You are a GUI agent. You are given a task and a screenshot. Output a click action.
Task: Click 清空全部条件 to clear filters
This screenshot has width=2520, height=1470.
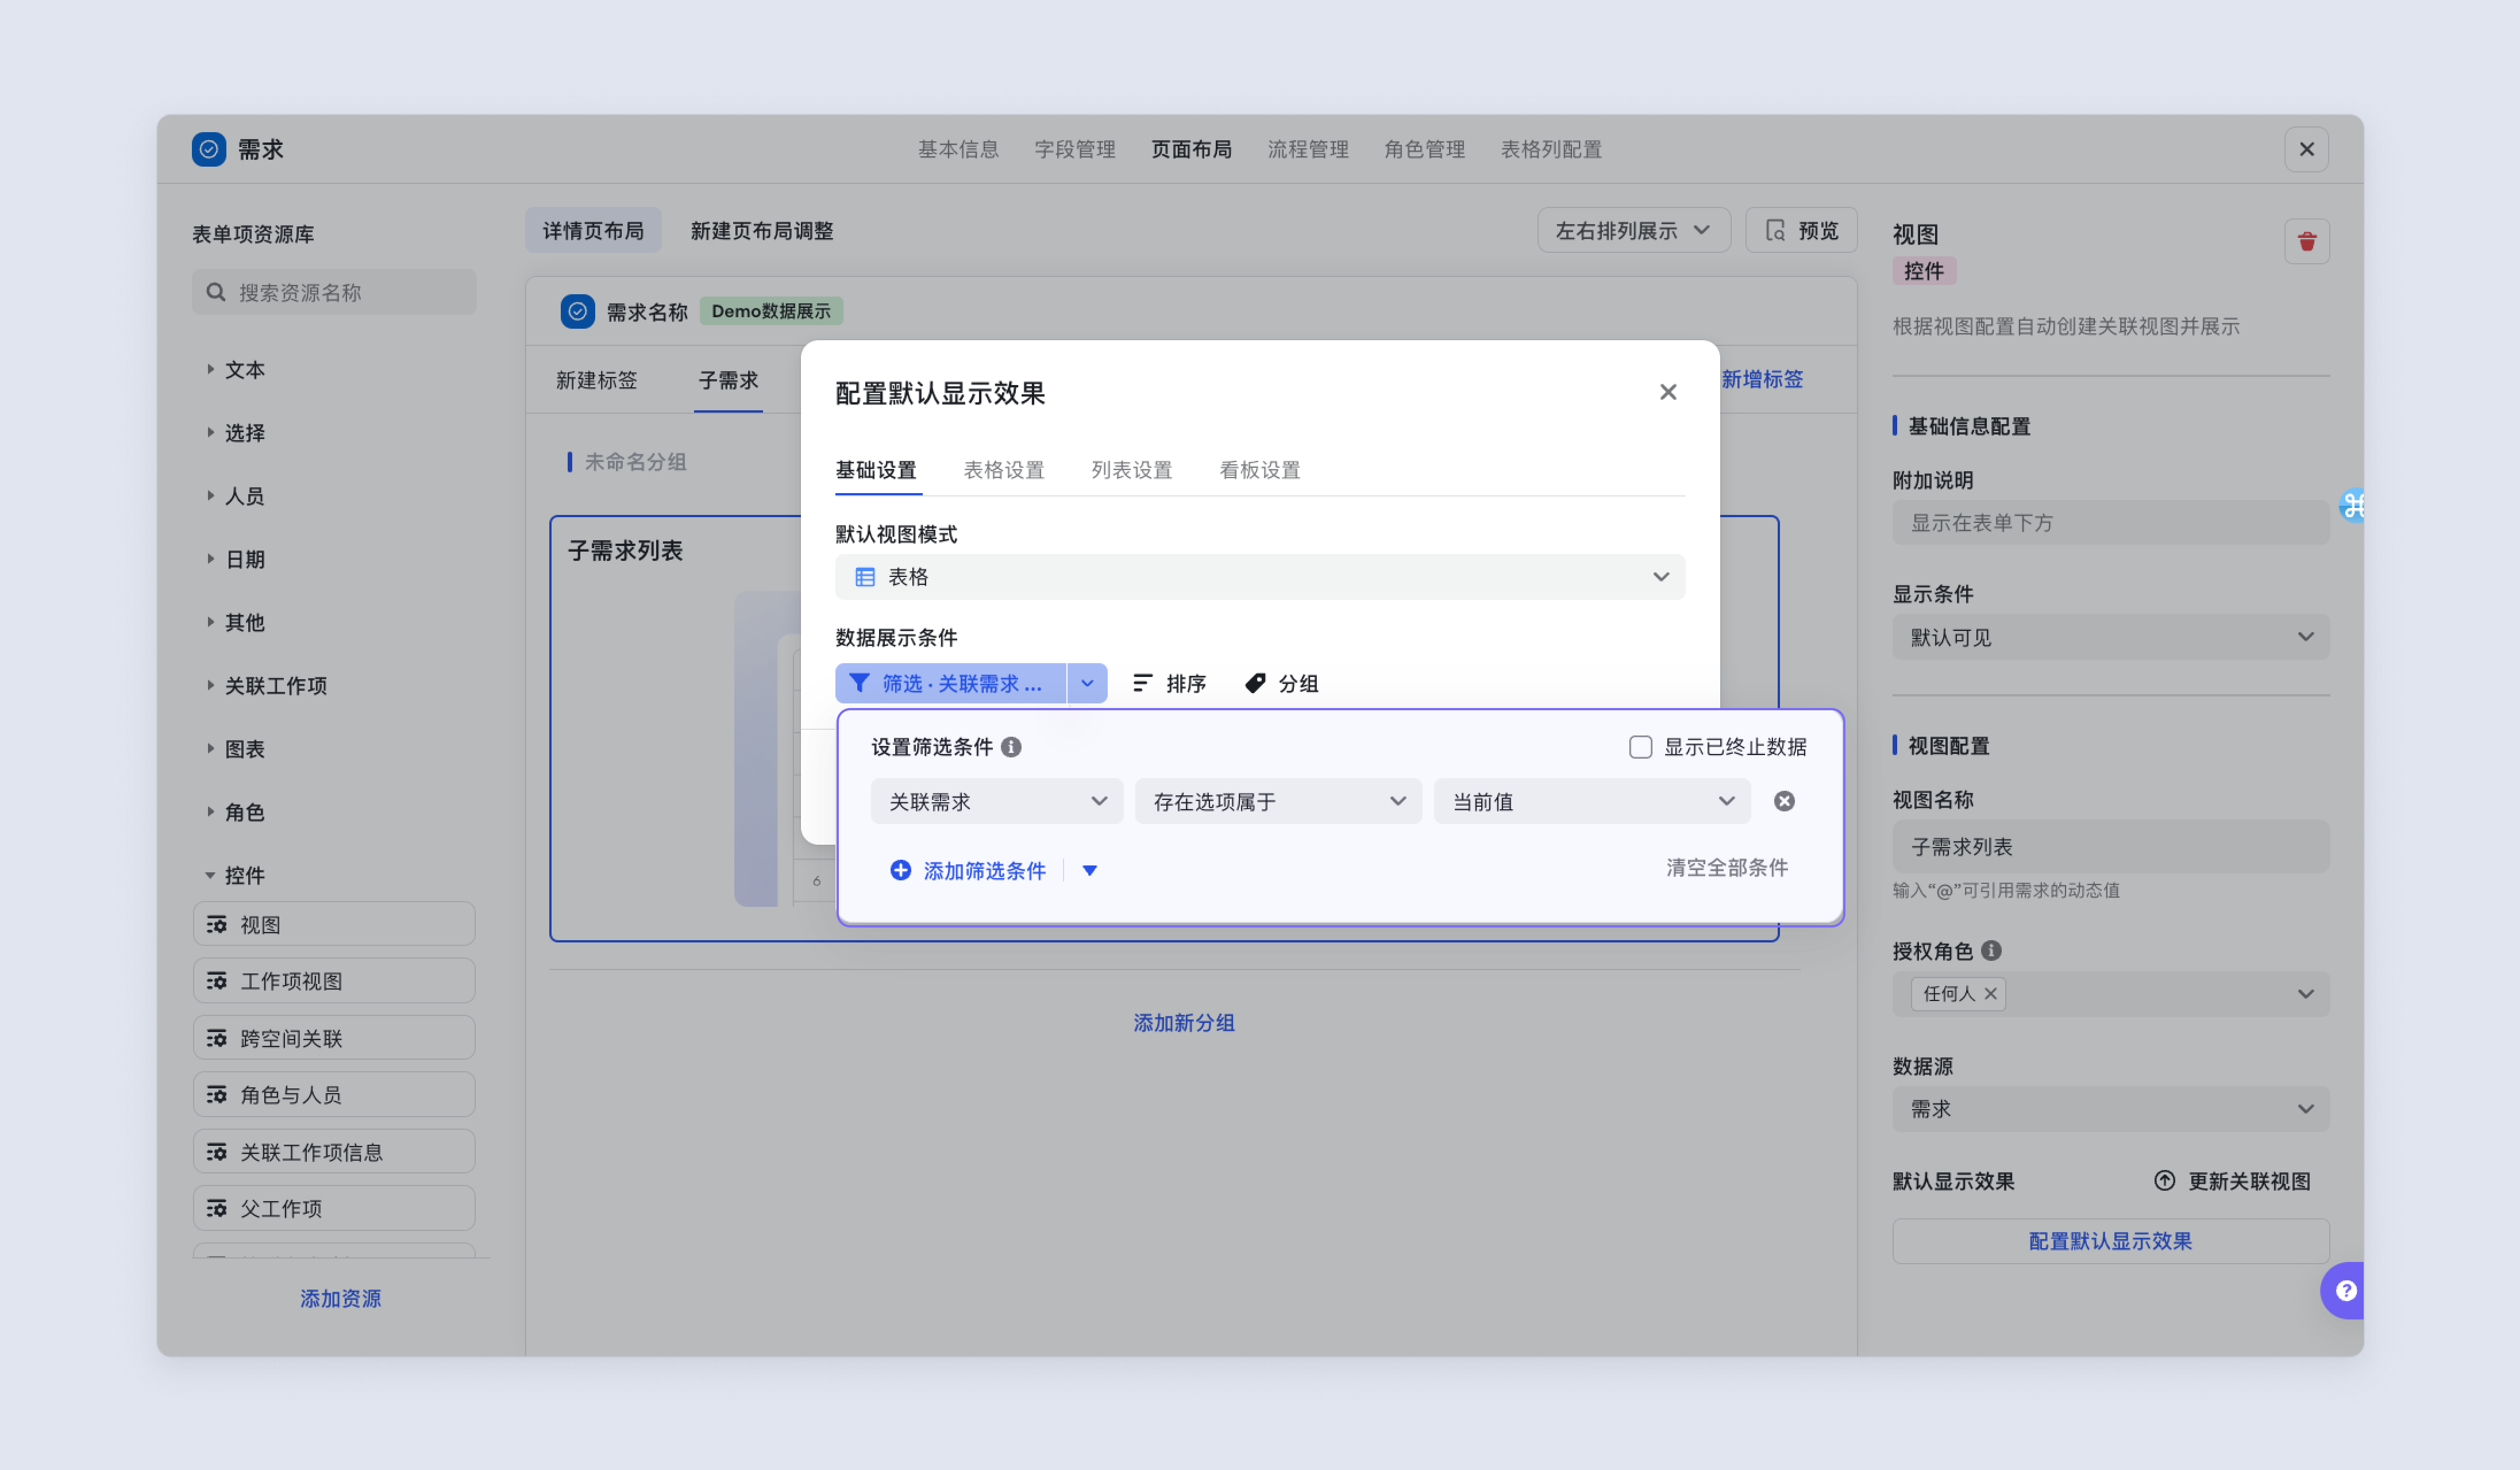pos(1727,868)
